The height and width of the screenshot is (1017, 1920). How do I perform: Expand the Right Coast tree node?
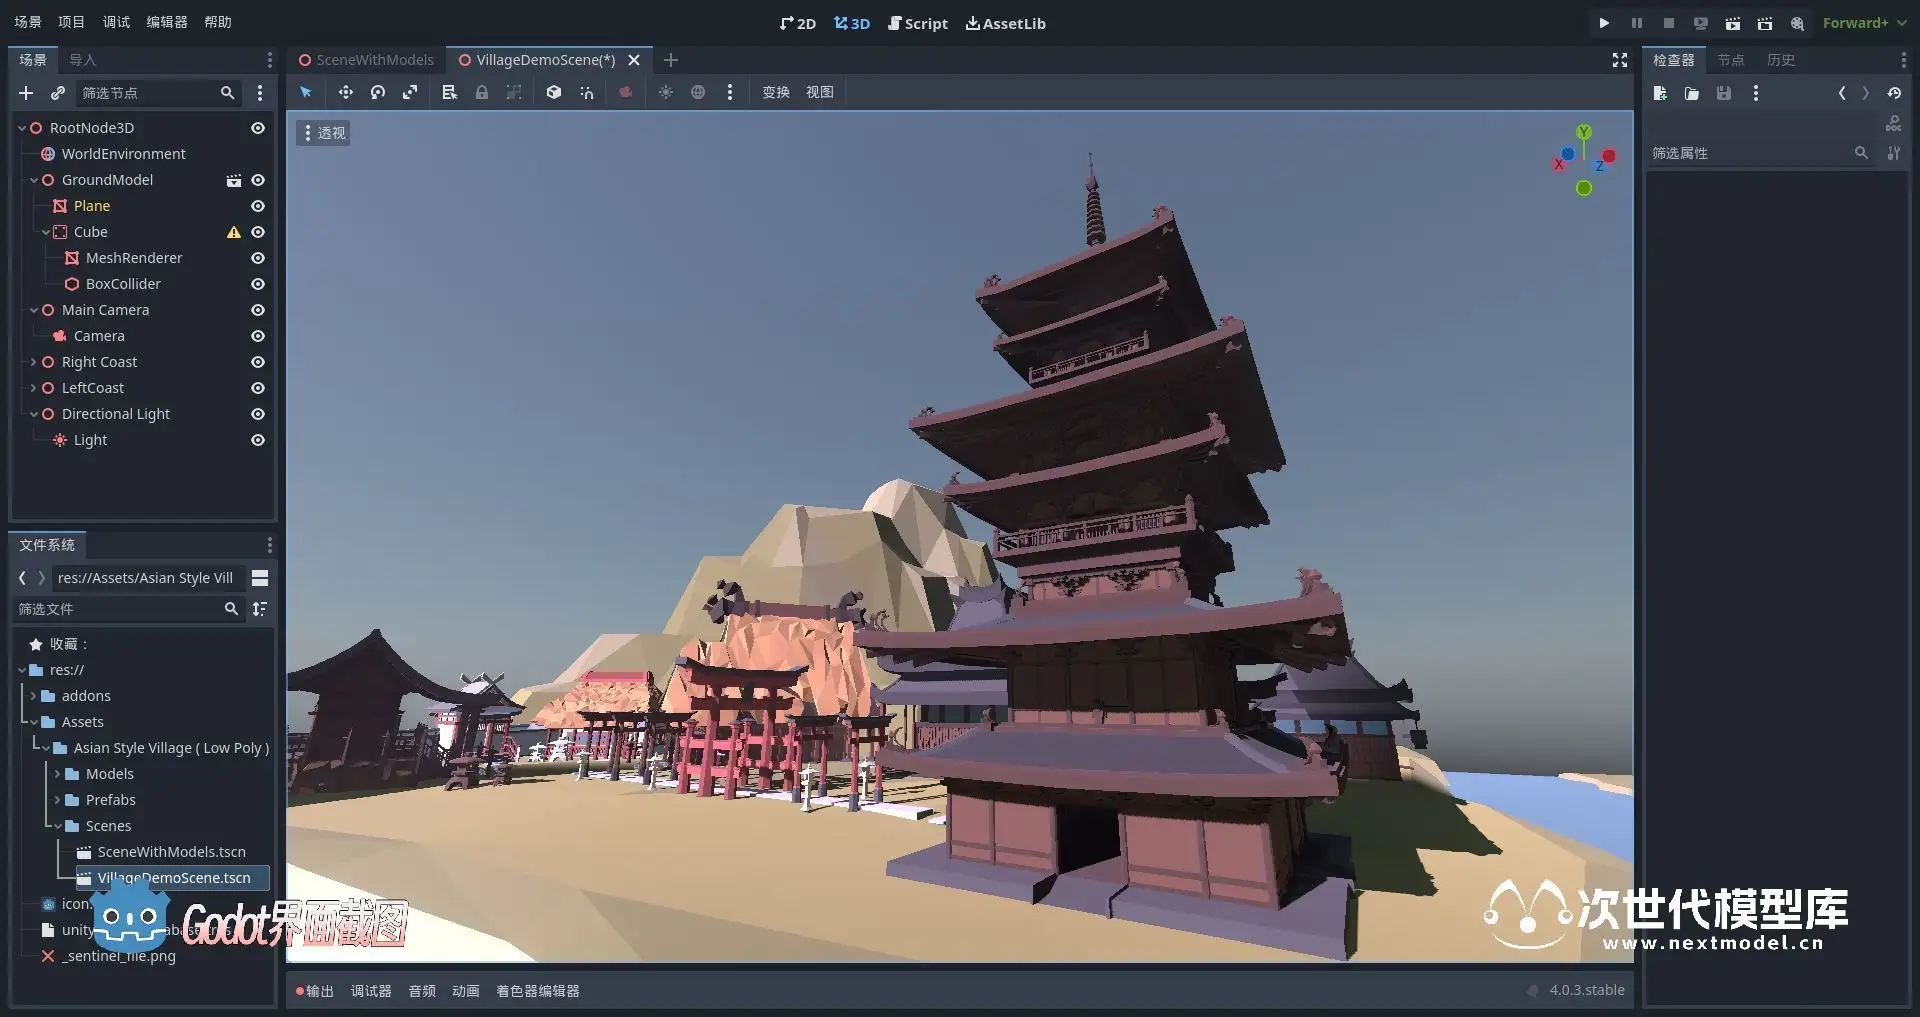click(x=33, y=362)
